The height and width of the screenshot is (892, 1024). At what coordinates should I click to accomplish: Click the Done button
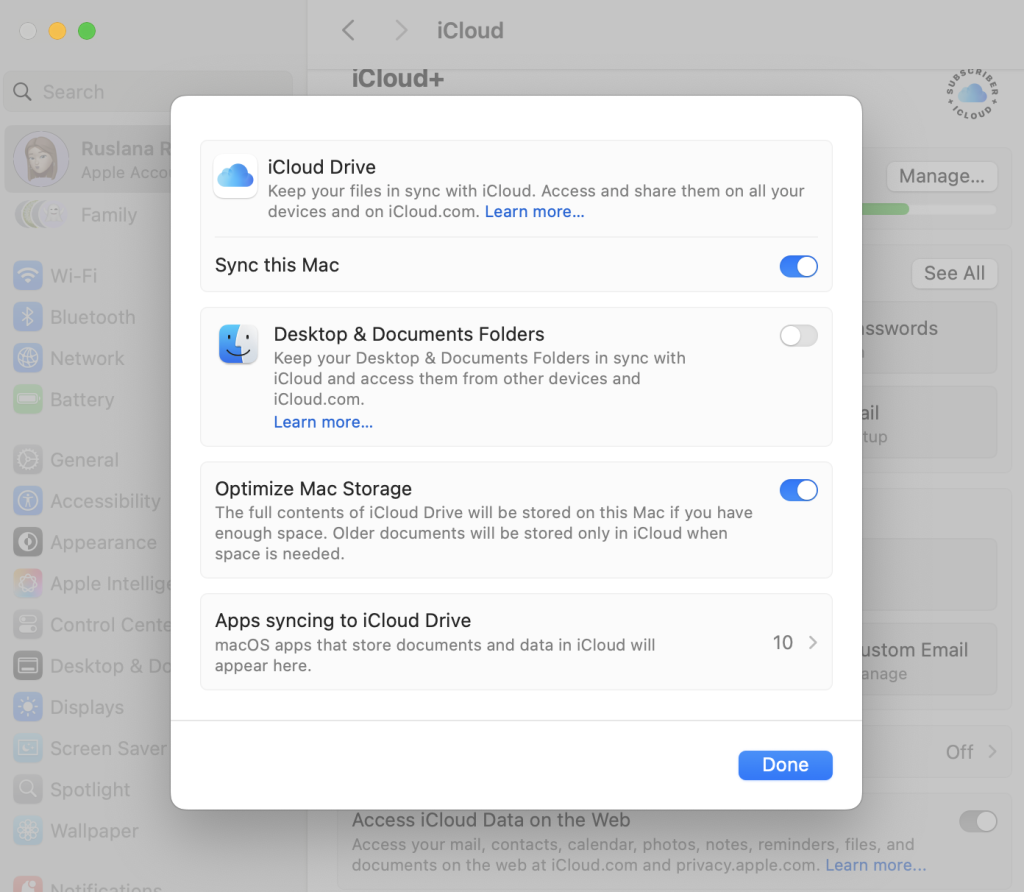tap(785, 765)
